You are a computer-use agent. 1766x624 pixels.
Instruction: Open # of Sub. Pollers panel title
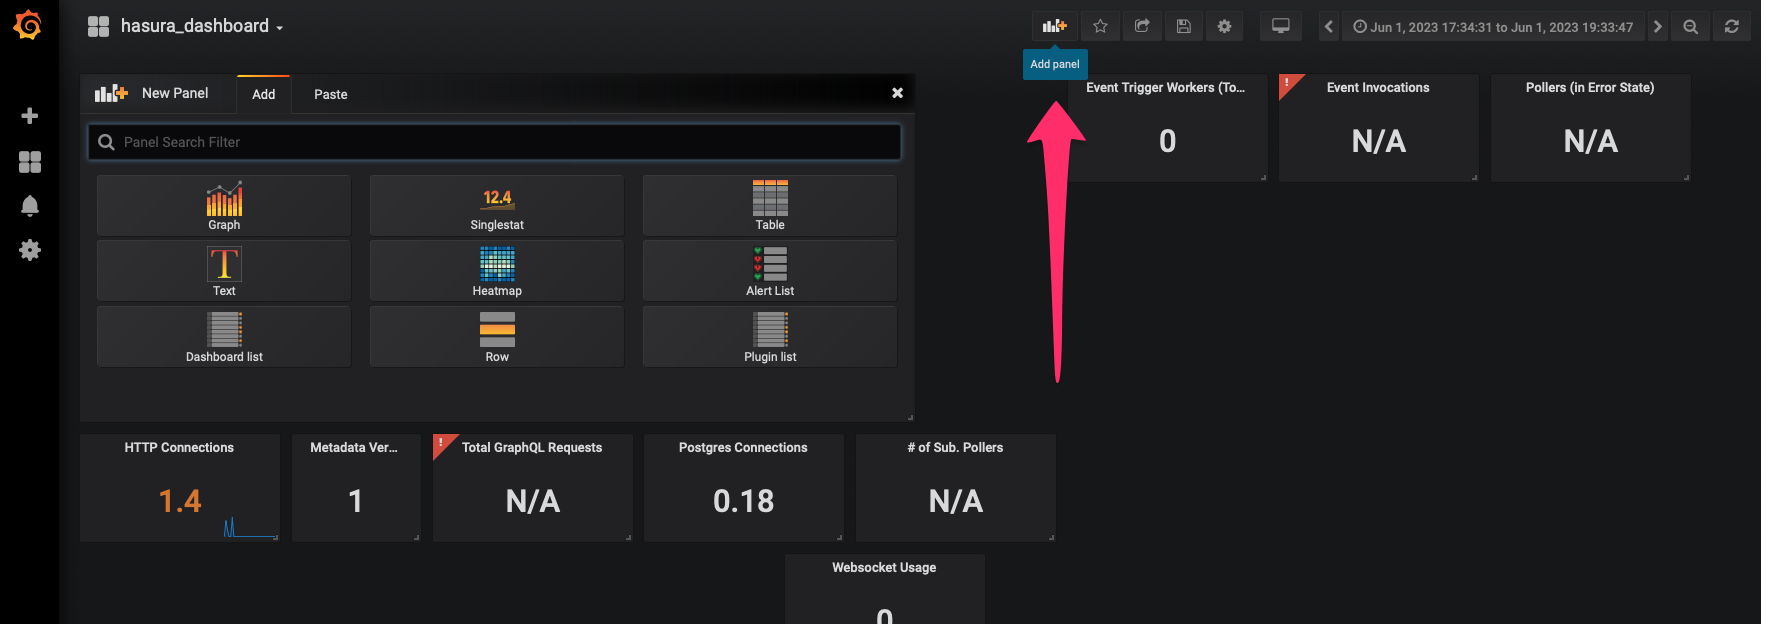[955, 448]
